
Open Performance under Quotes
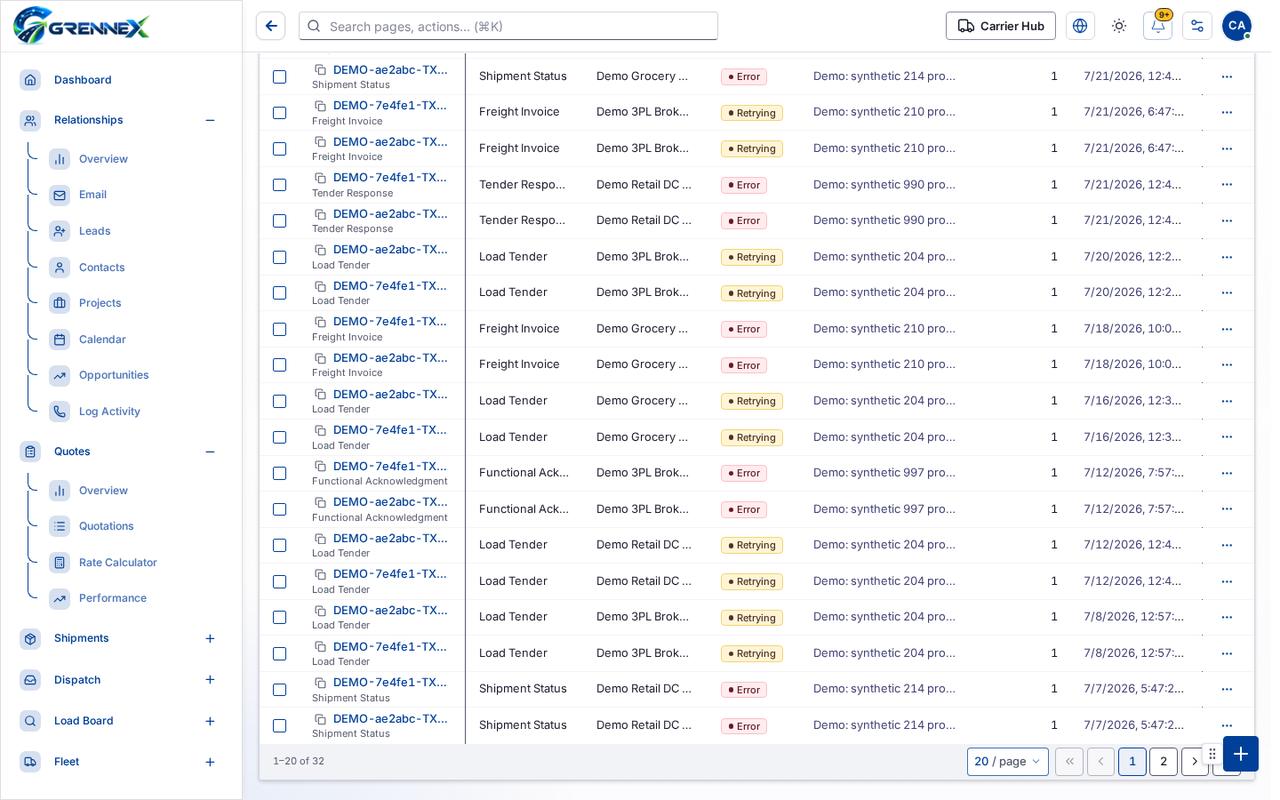[113, 598]
